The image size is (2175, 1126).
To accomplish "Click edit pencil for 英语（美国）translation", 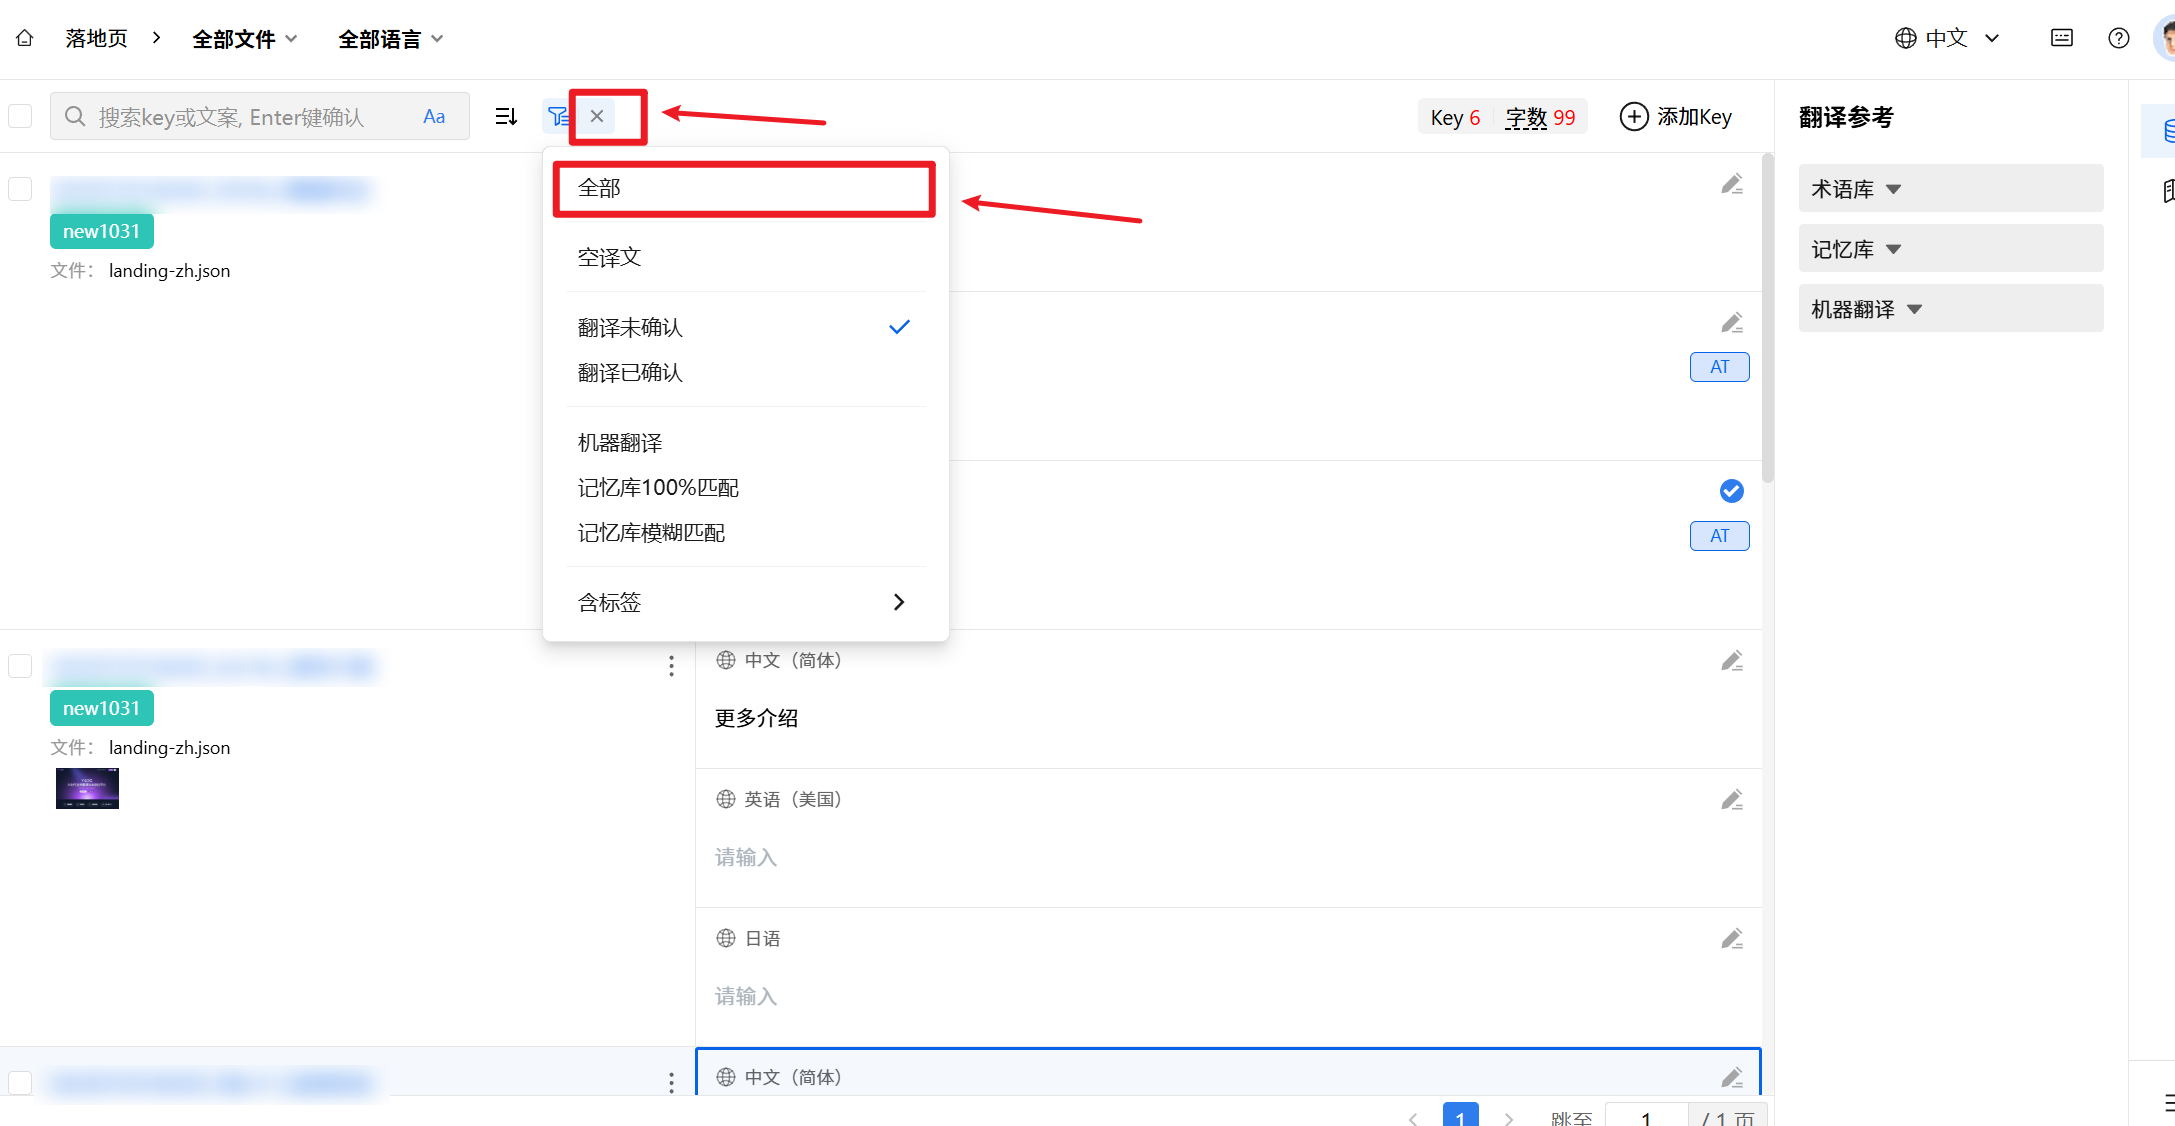I will click(1732, 800).
